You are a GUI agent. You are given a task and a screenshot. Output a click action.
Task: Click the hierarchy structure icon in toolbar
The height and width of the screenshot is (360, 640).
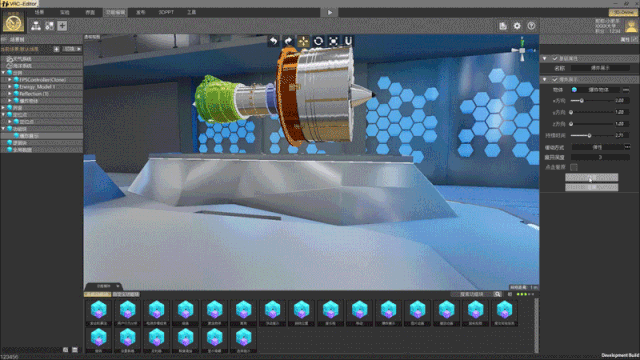pos(36,26)
